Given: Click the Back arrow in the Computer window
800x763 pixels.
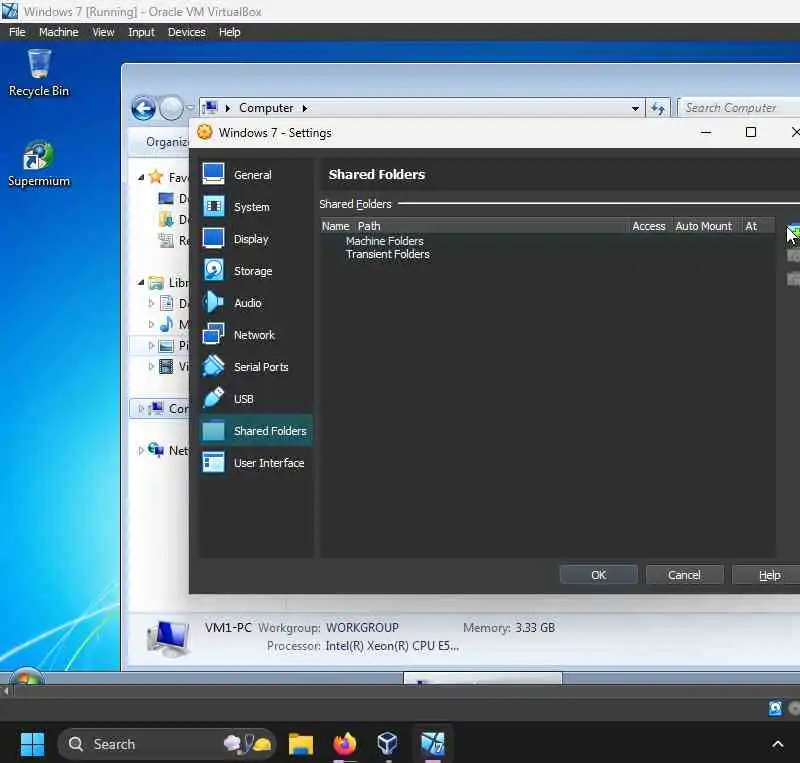Looking at the screenshot, I should [143, 108].
